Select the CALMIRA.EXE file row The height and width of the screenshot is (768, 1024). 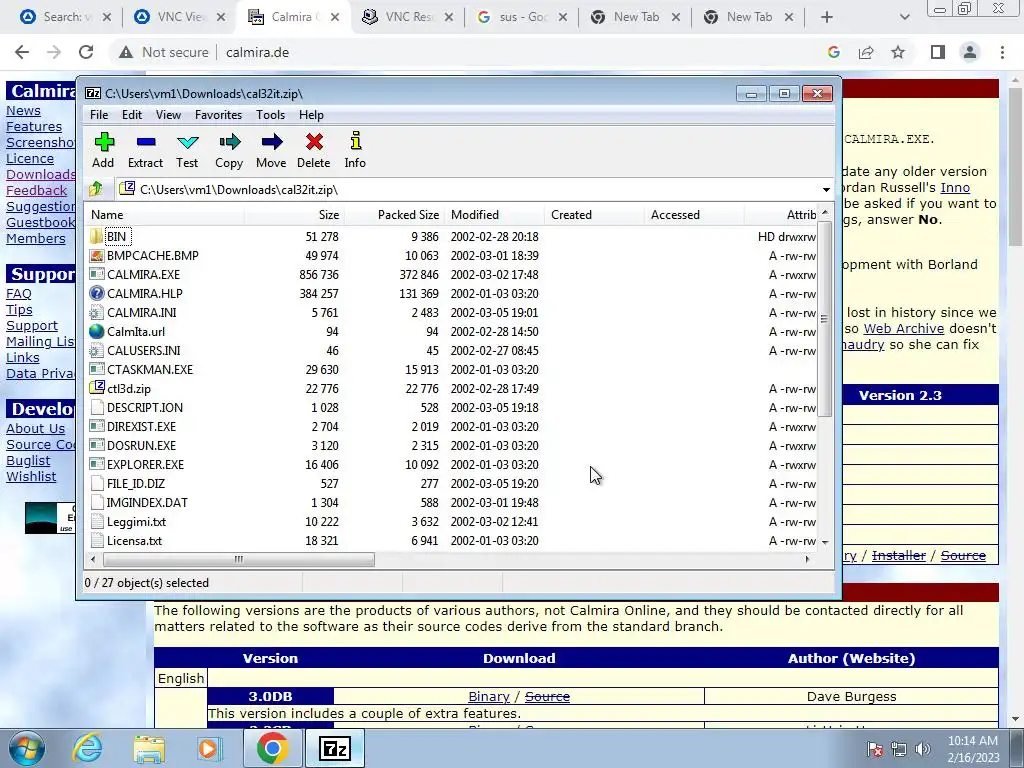pyautogui.click(x=453, y=274)
